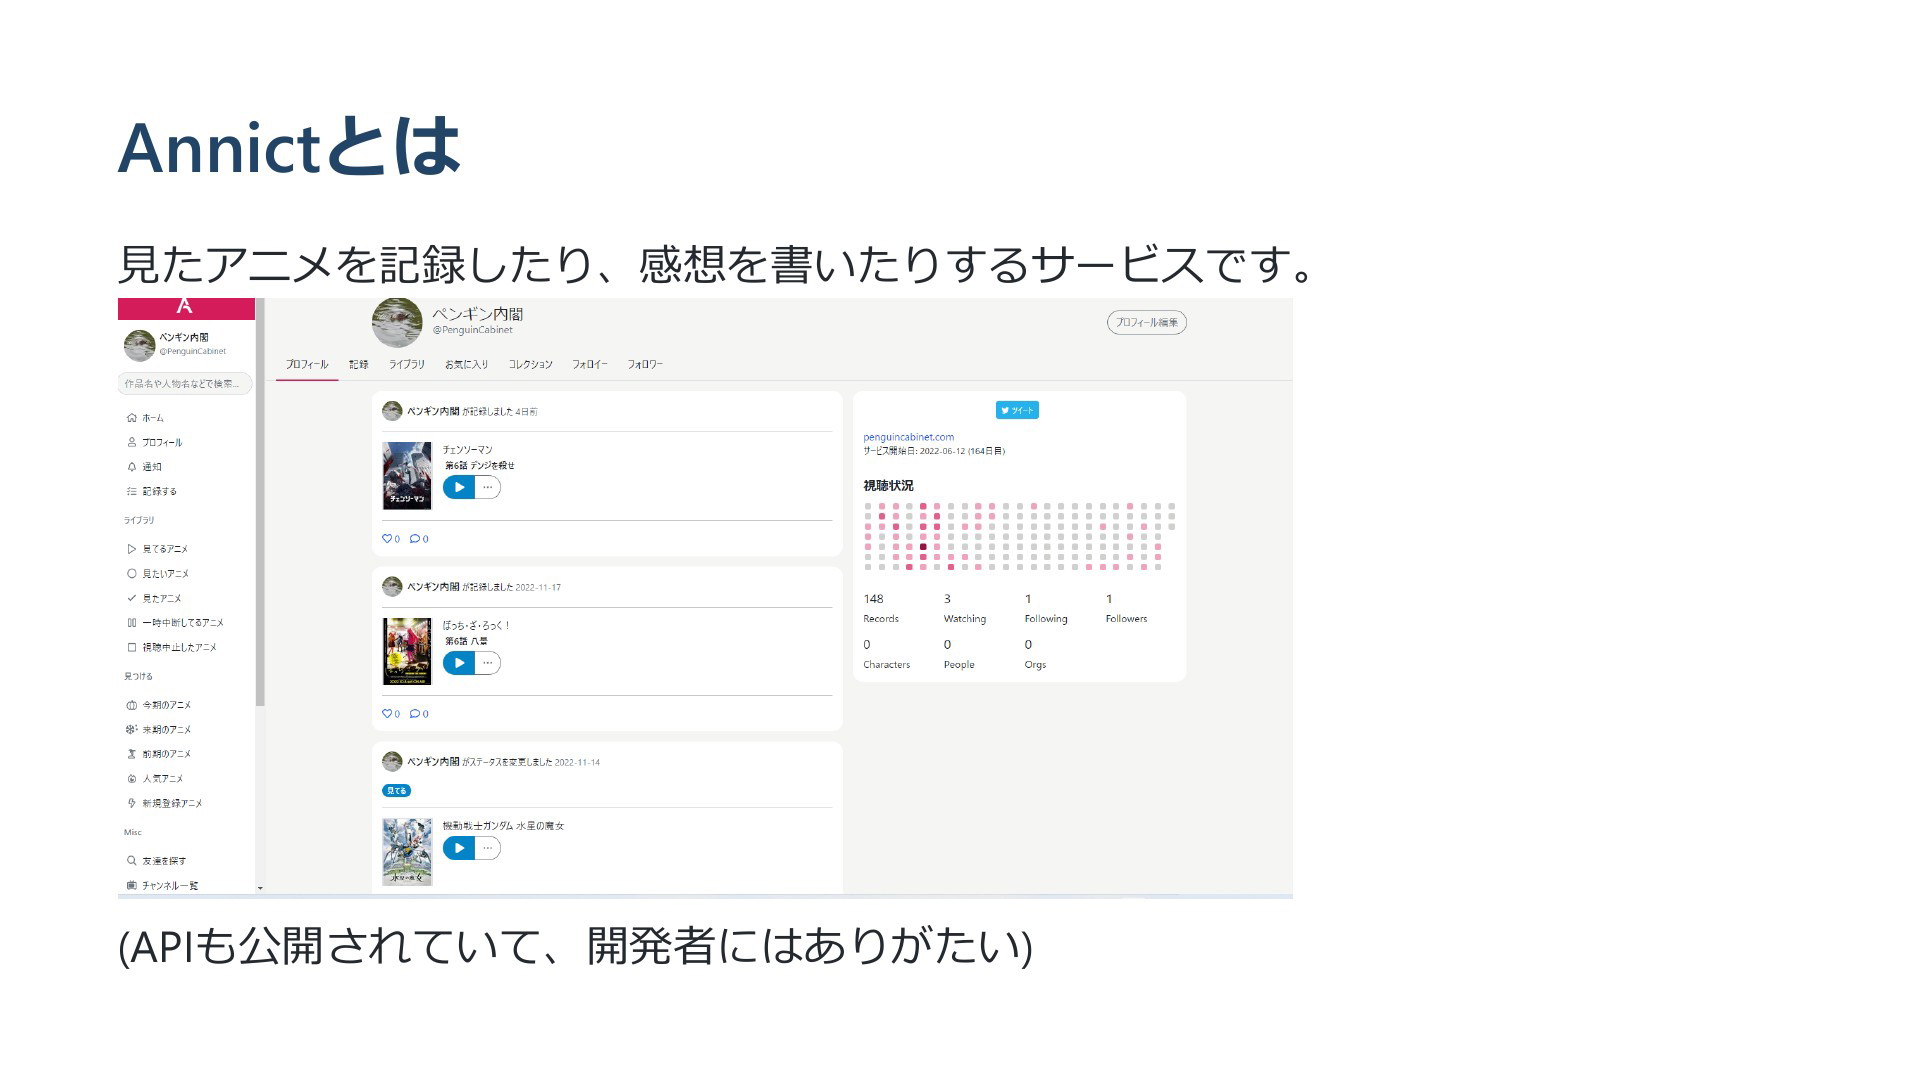This screenshot has height=1080, width=1920.
Task: Click the sidebar vertical scrollbar
Action: pyautogui.click(x=260, y=503)
